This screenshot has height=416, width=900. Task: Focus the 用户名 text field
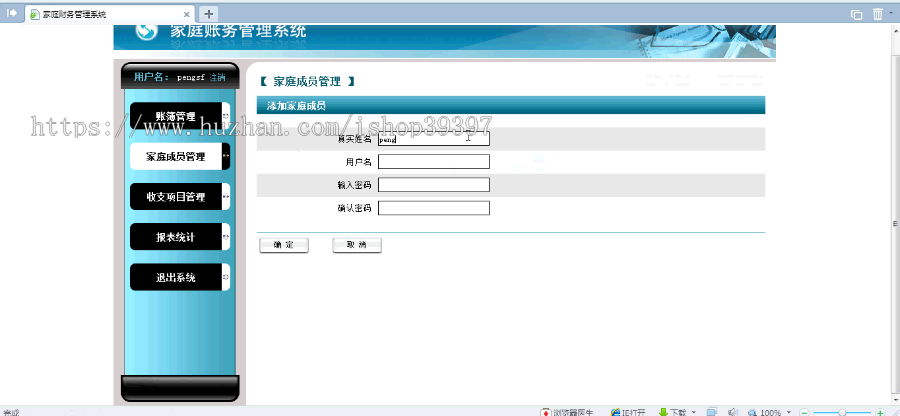(434, 162)
